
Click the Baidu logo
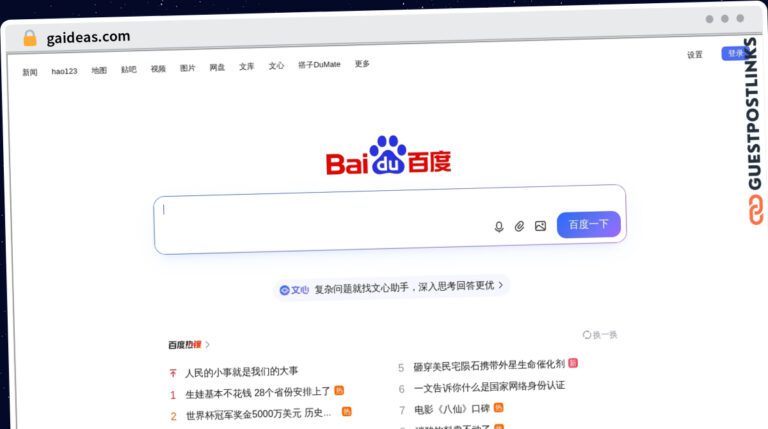[x=388, y=156]
